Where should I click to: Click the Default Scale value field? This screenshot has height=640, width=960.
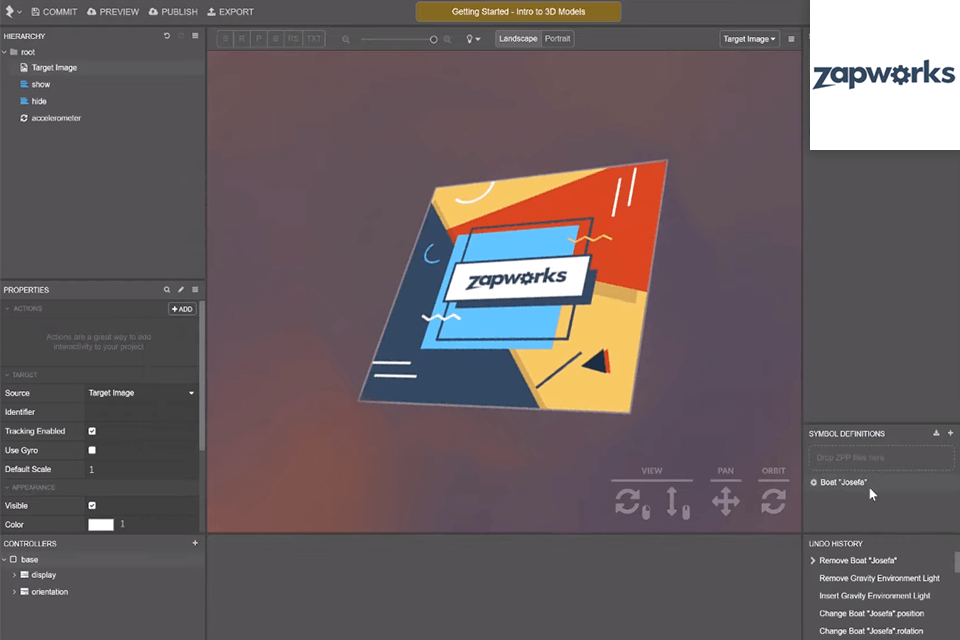(141, 469)
